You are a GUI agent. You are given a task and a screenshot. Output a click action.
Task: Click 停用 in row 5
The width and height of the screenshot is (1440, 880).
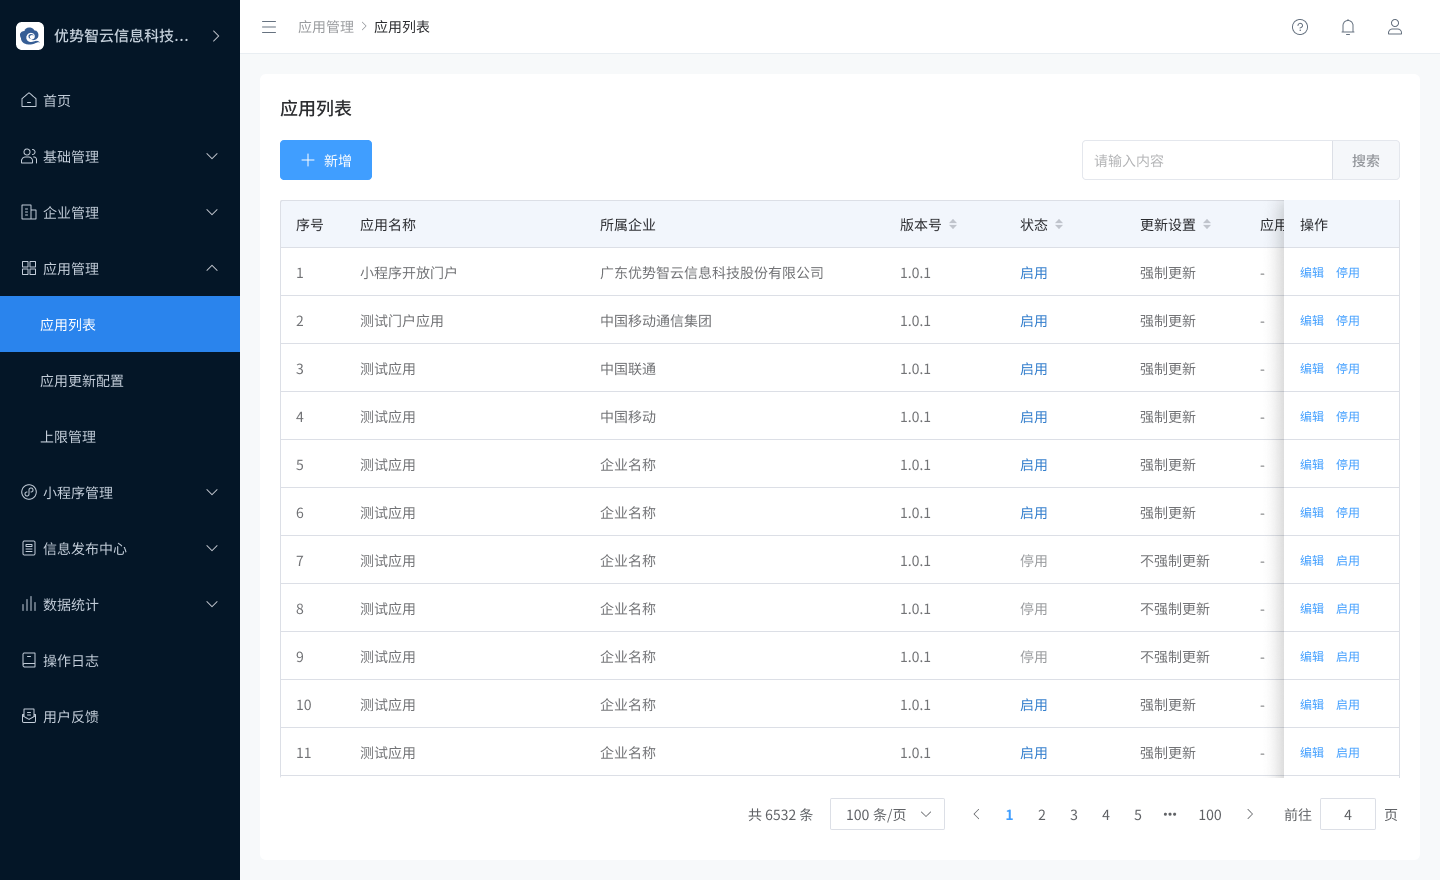[1348, 464]
